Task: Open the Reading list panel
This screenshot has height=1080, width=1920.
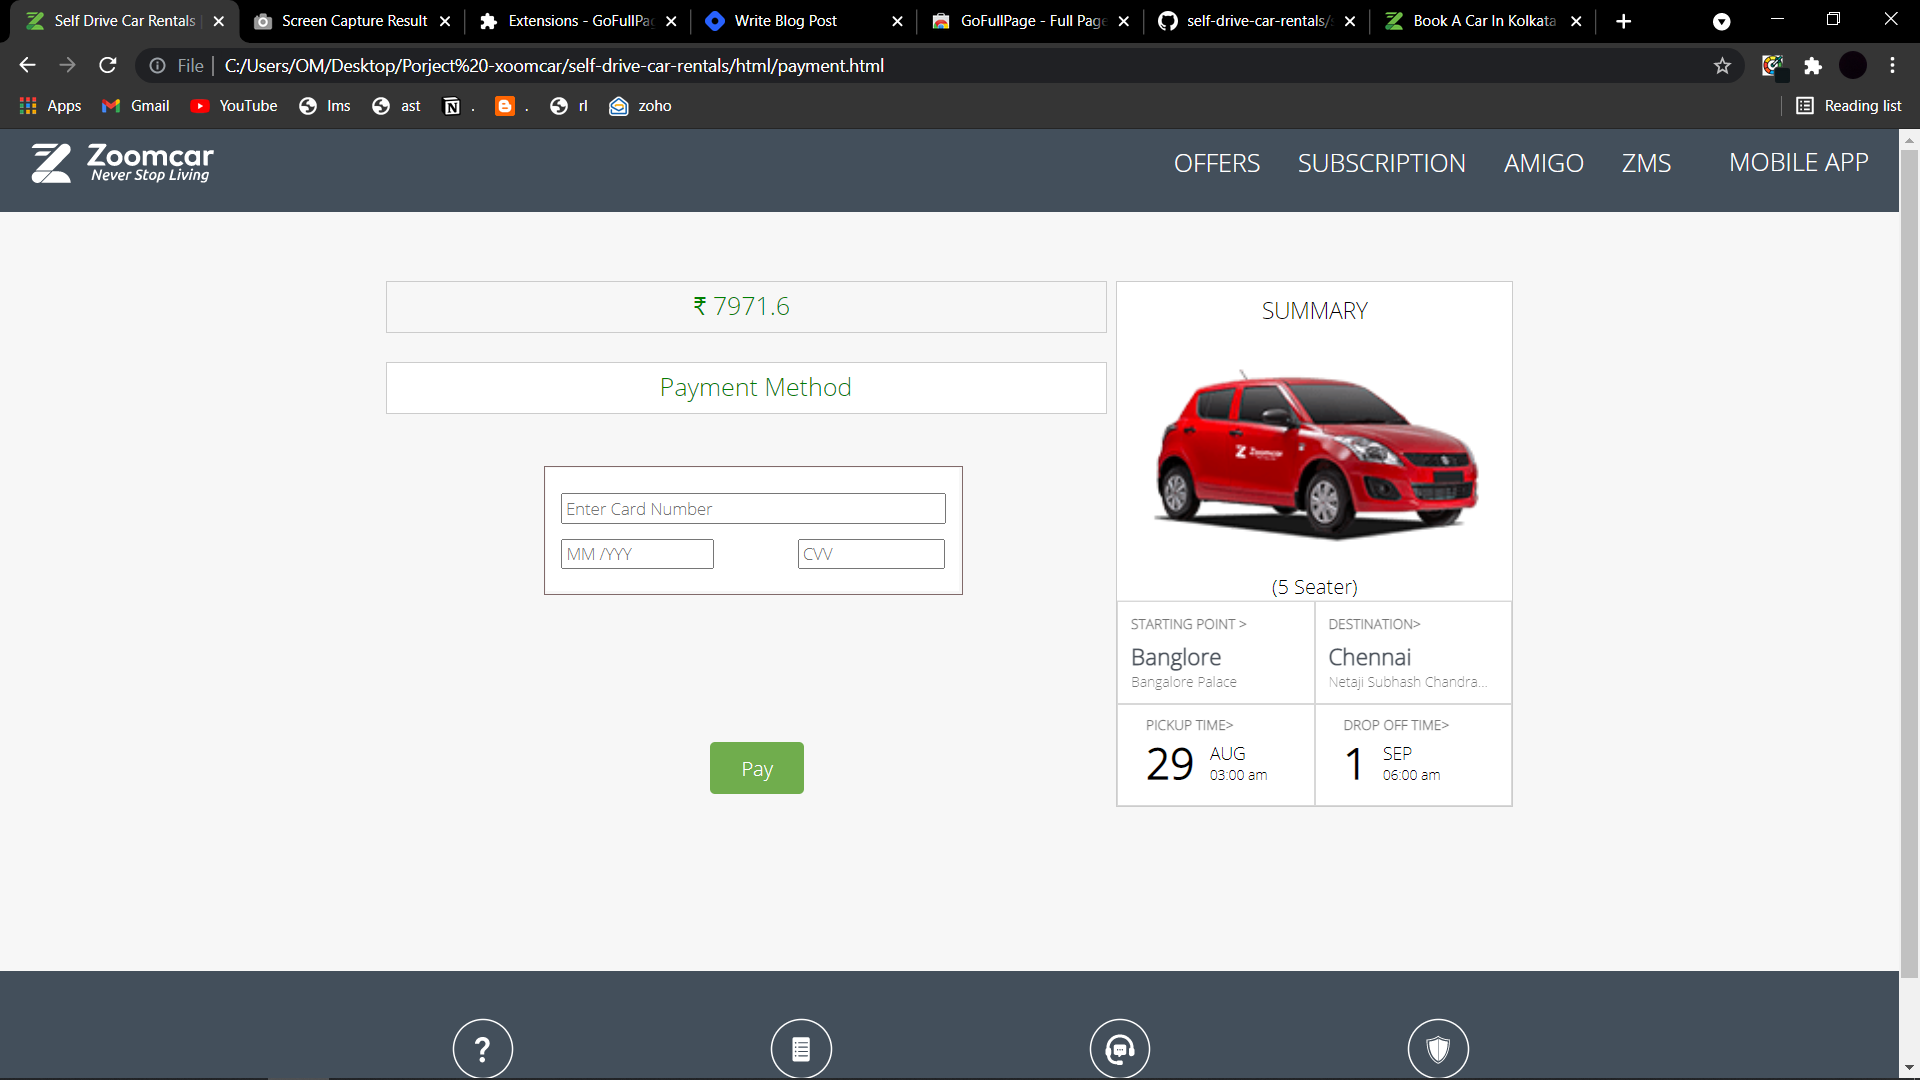Action: pyautogui.click(x=1849, y=106)
